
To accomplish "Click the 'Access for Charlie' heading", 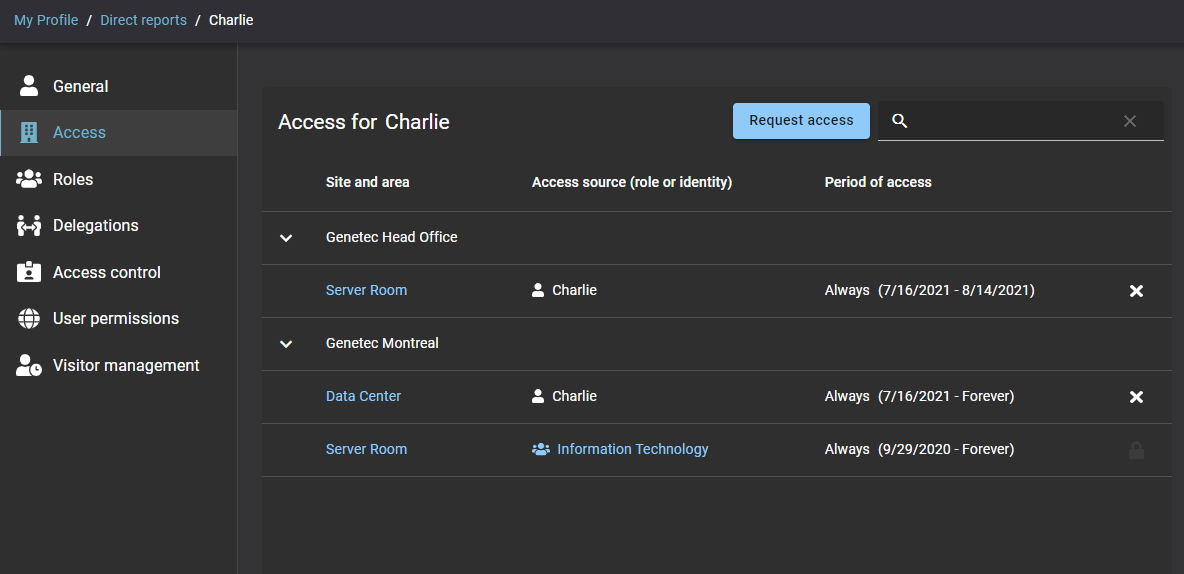I will pyautogui.click(x=363, y=122).
